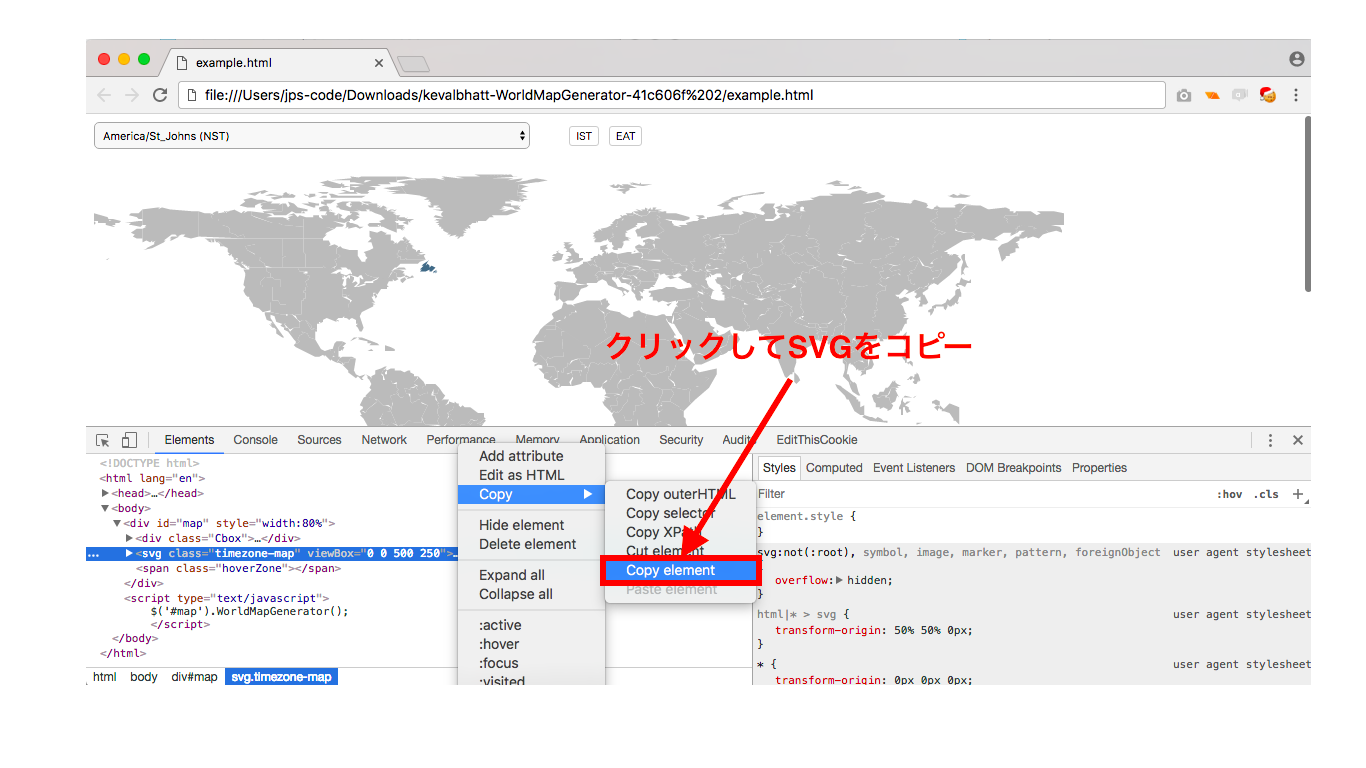
Task: Click the EAT button
Action: click(625, 136)
